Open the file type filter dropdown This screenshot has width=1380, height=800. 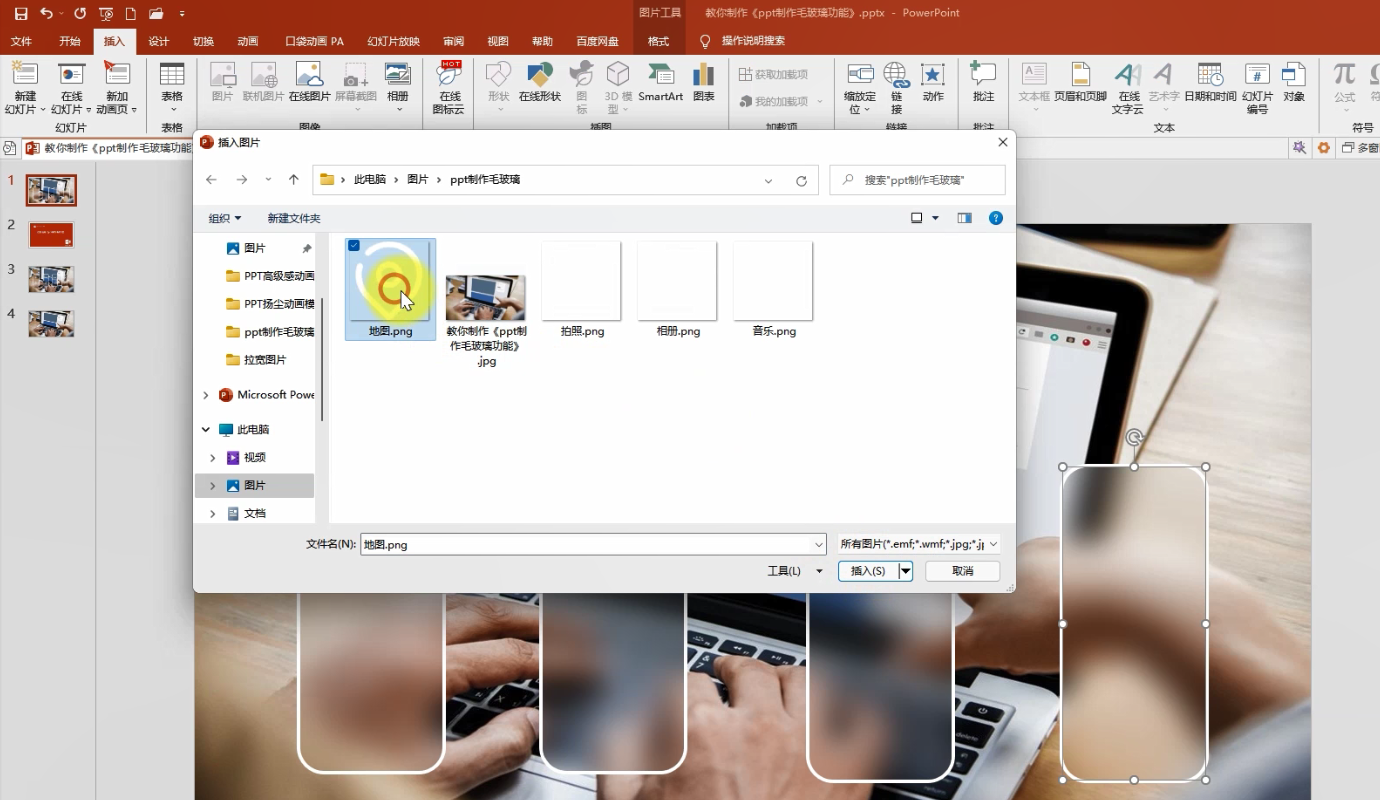[919, 544]
